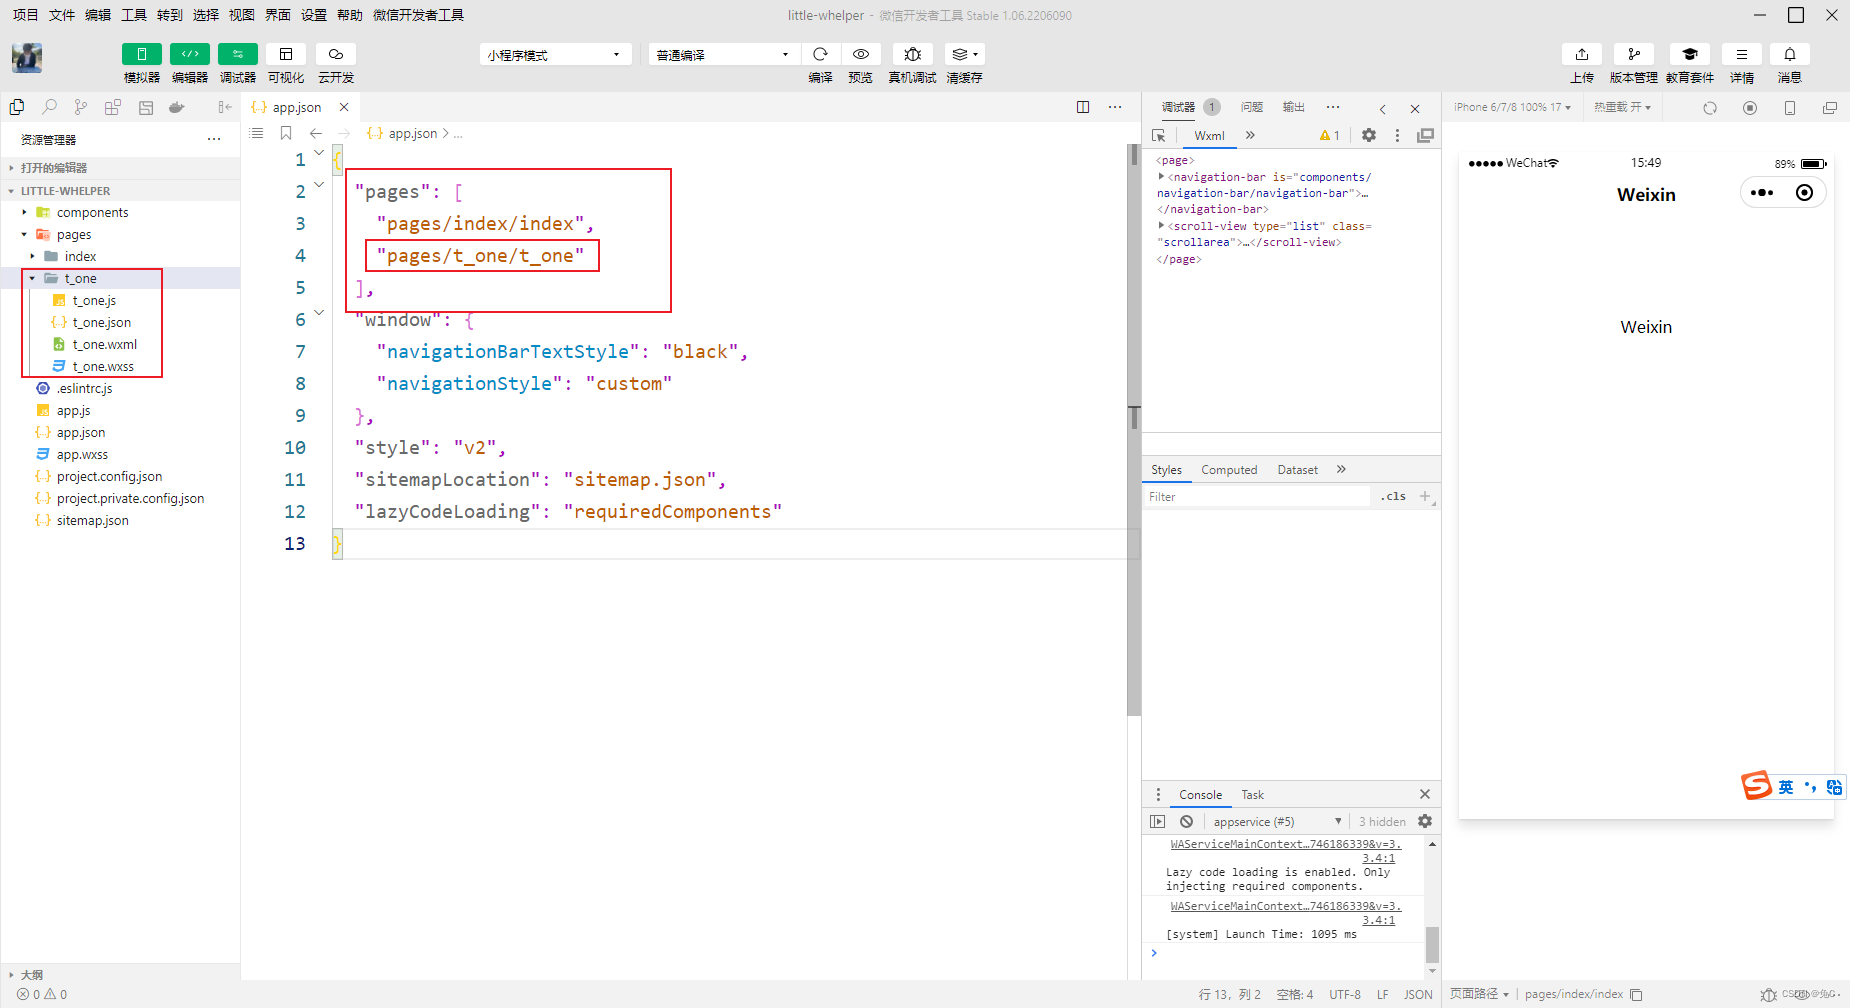
Task: Select the Explorer files icon in sidebar
Action: (x=17, y=107)
